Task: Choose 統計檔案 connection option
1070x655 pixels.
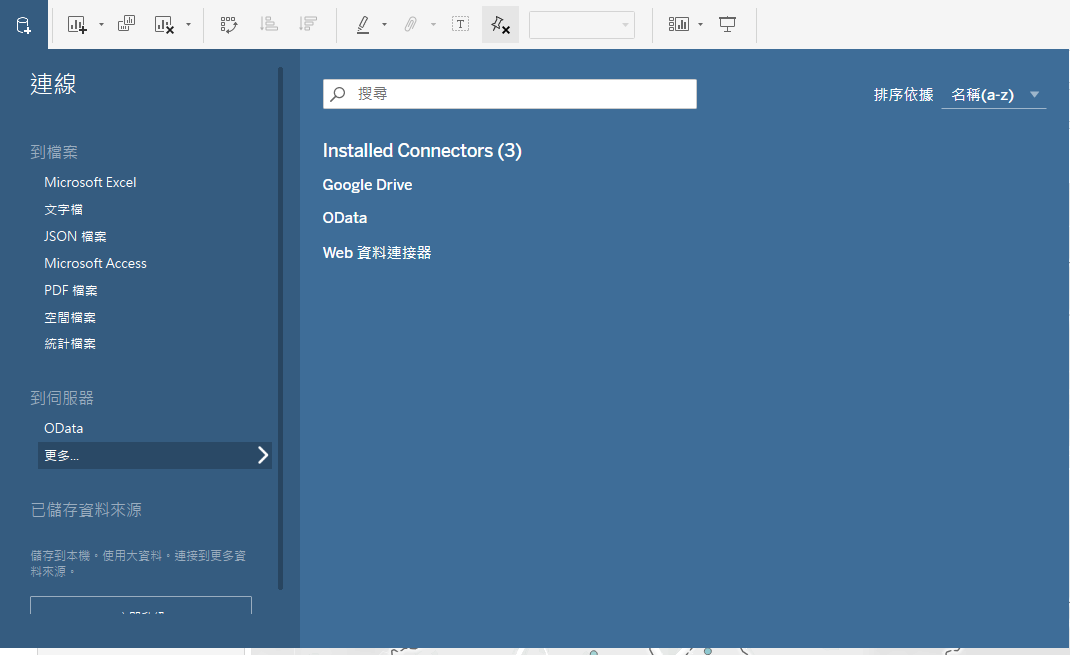Action: pos(70,344)
